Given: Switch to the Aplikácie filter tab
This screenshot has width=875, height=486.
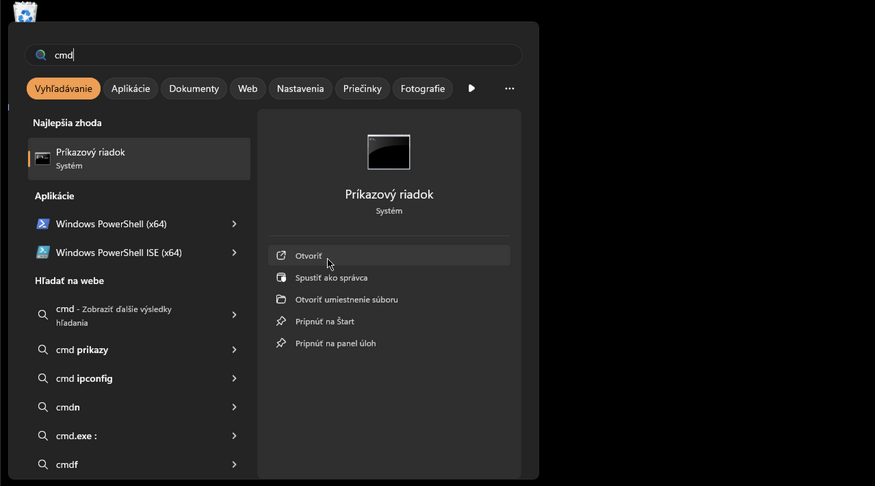Looking at the screenshot, I should tap(131, 89).
